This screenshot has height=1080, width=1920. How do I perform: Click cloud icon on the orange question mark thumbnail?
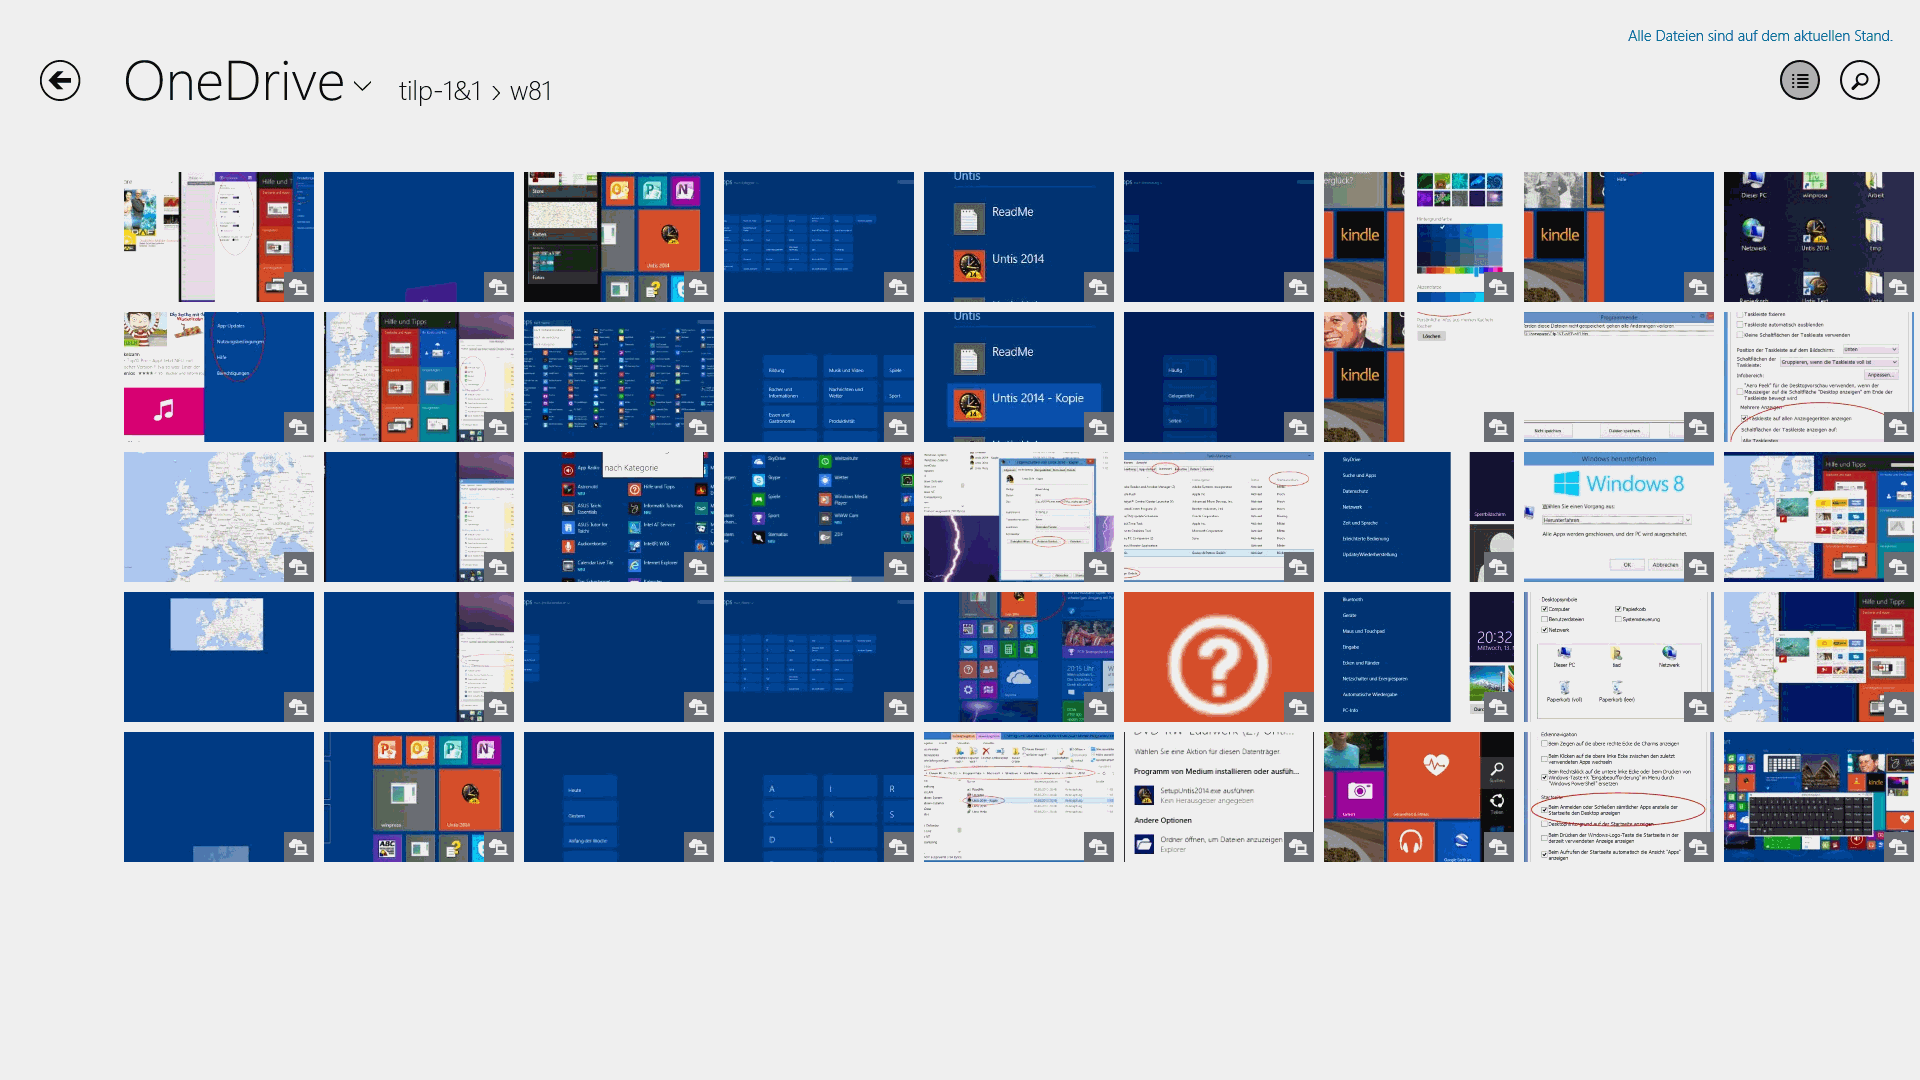tap(1298, 707)
